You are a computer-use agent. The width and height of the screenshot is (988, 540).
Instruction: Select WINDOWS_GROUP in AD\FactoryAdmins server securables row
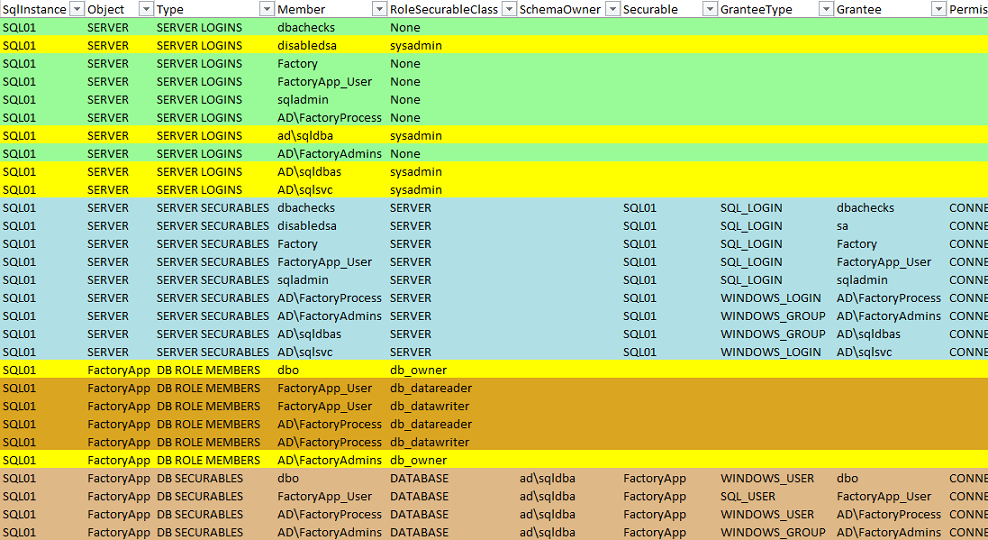click(x=773, y=316)
